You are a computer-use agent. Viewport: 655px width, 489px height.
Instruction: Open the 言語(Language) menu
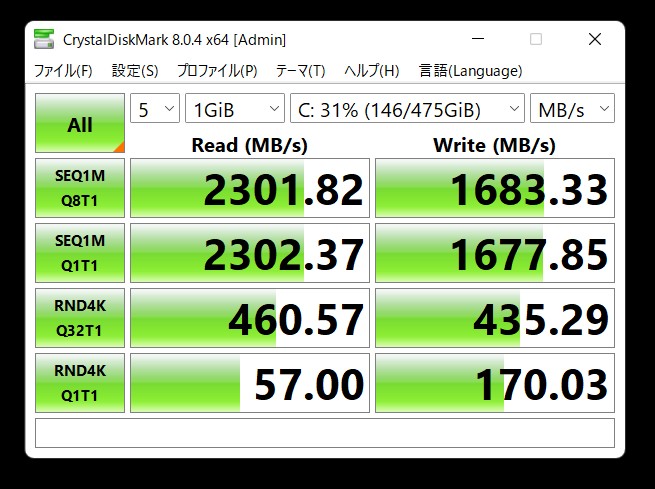(470, 71)
